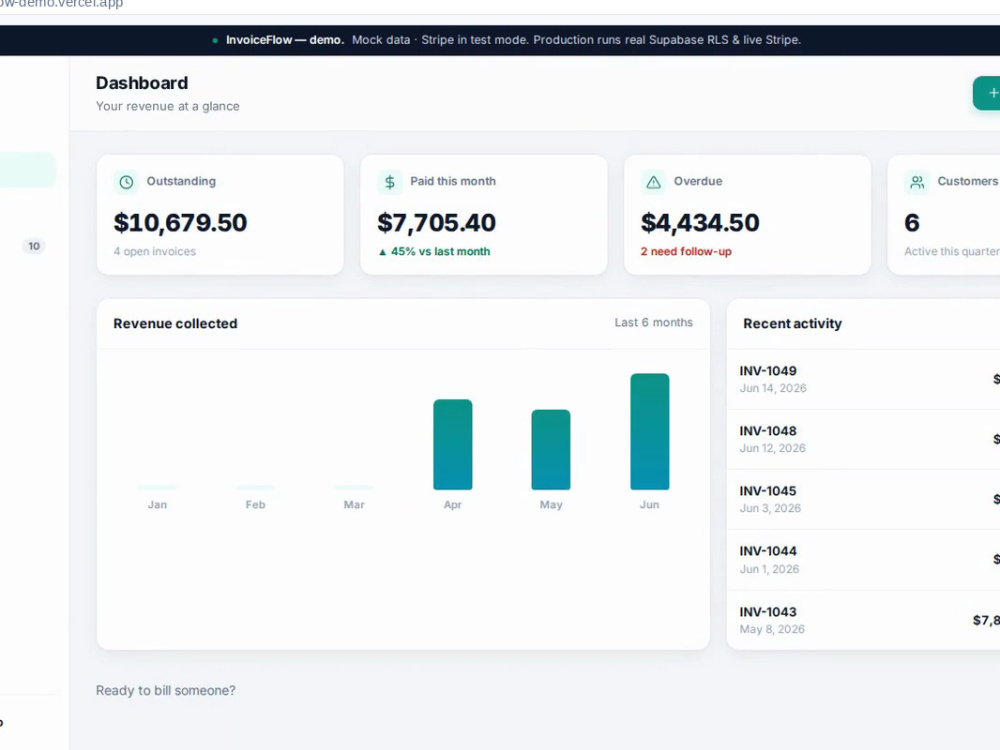Image resolution: width=1000 pixels, height=750 pixels.
Task: Open recent activity row INV-1044
Action: [864, 560]
